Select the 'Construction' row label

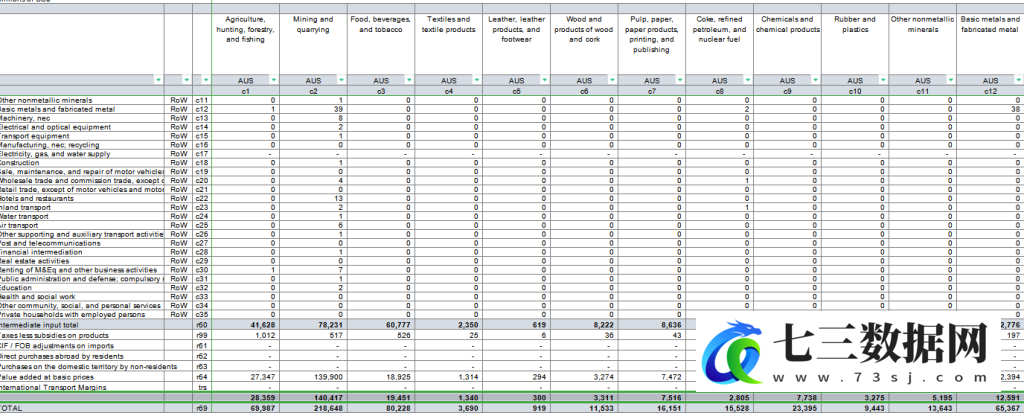point(20,163)
